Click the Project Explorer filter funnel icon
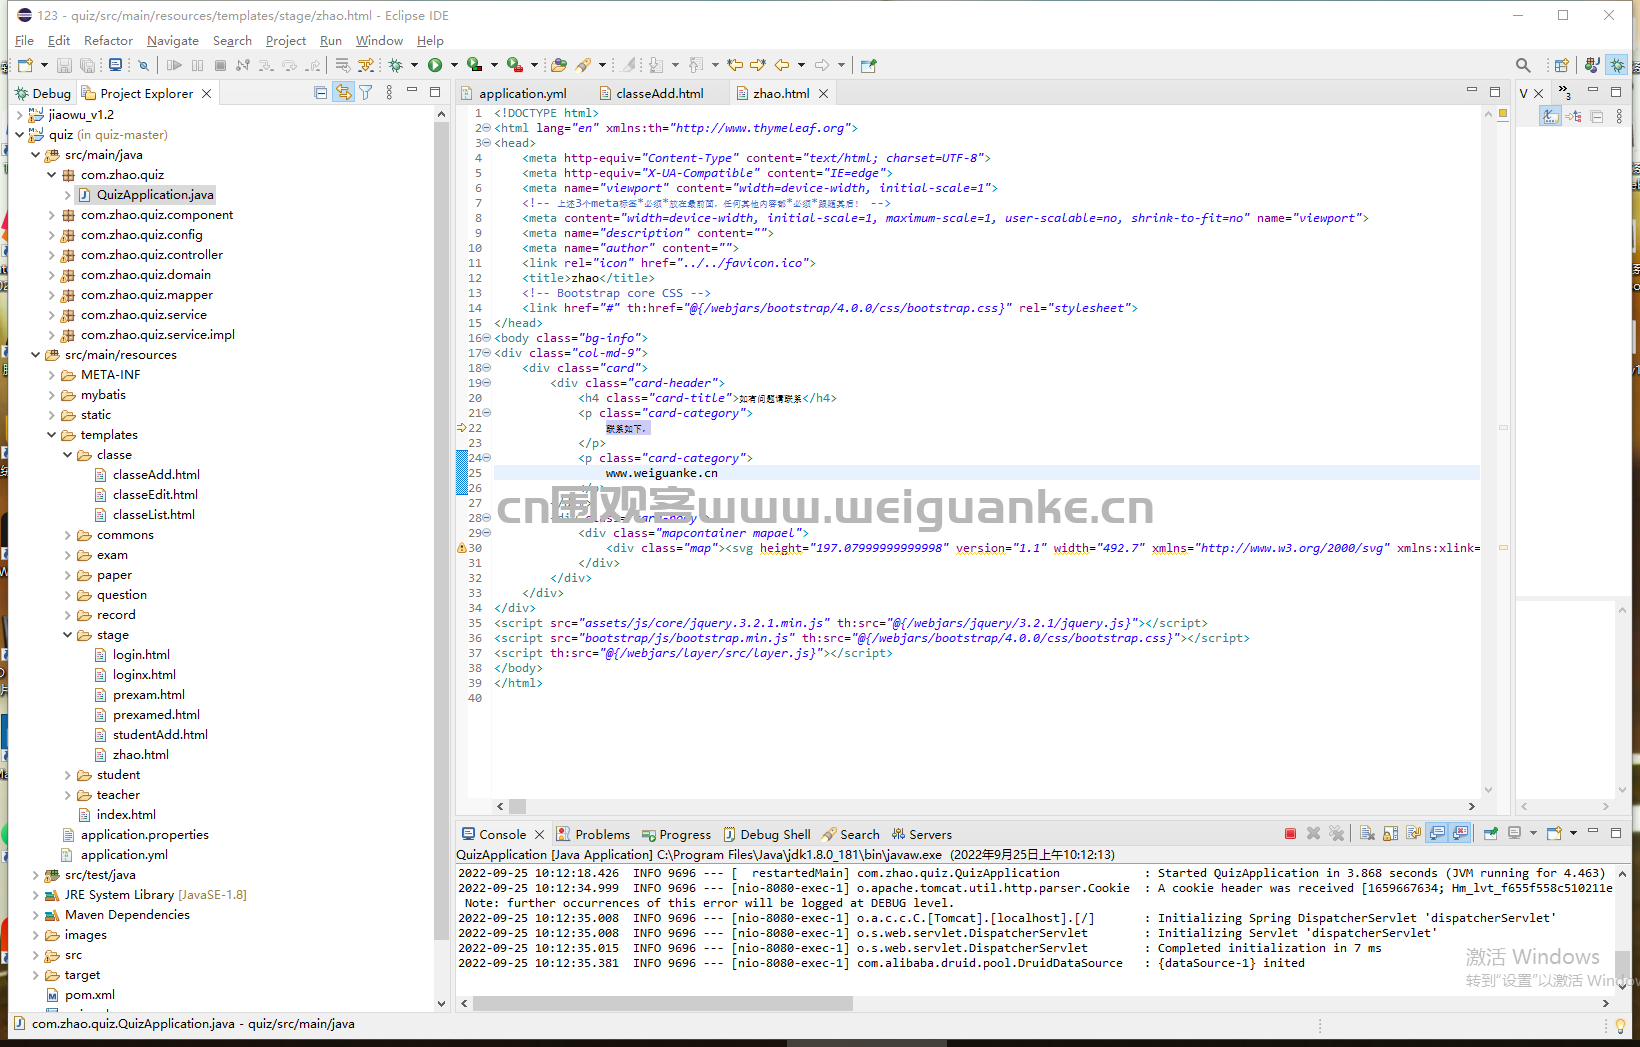The image size is (1640, 1047). pyautogui.click(x=366, y=93)
